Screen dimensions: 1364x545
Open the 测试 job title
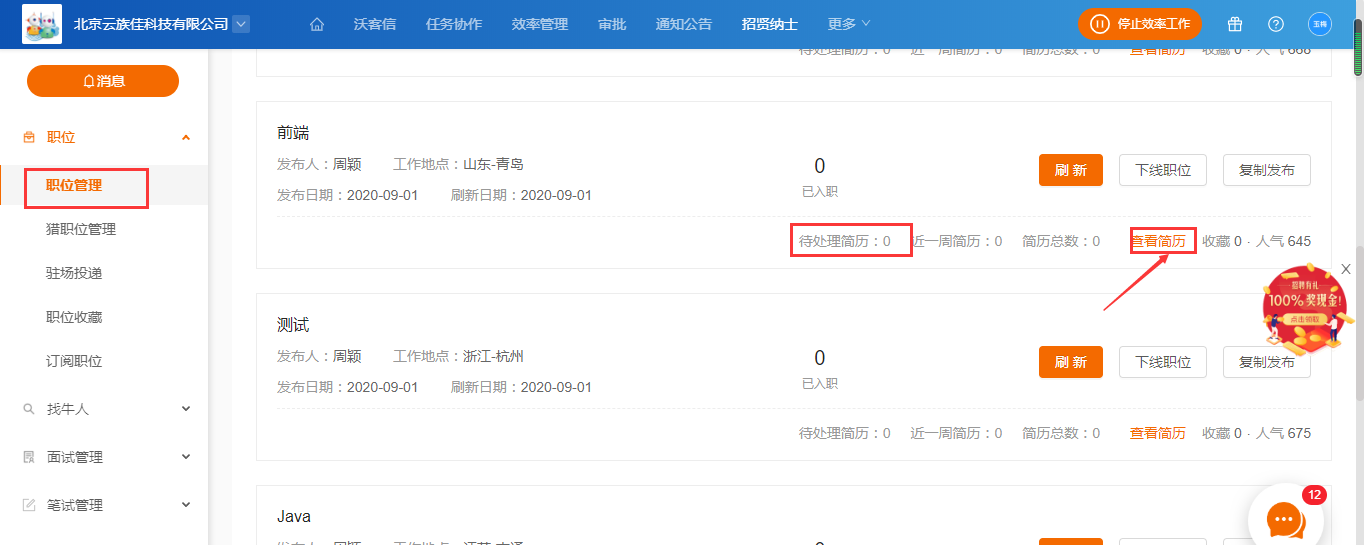tap(293, 325)
